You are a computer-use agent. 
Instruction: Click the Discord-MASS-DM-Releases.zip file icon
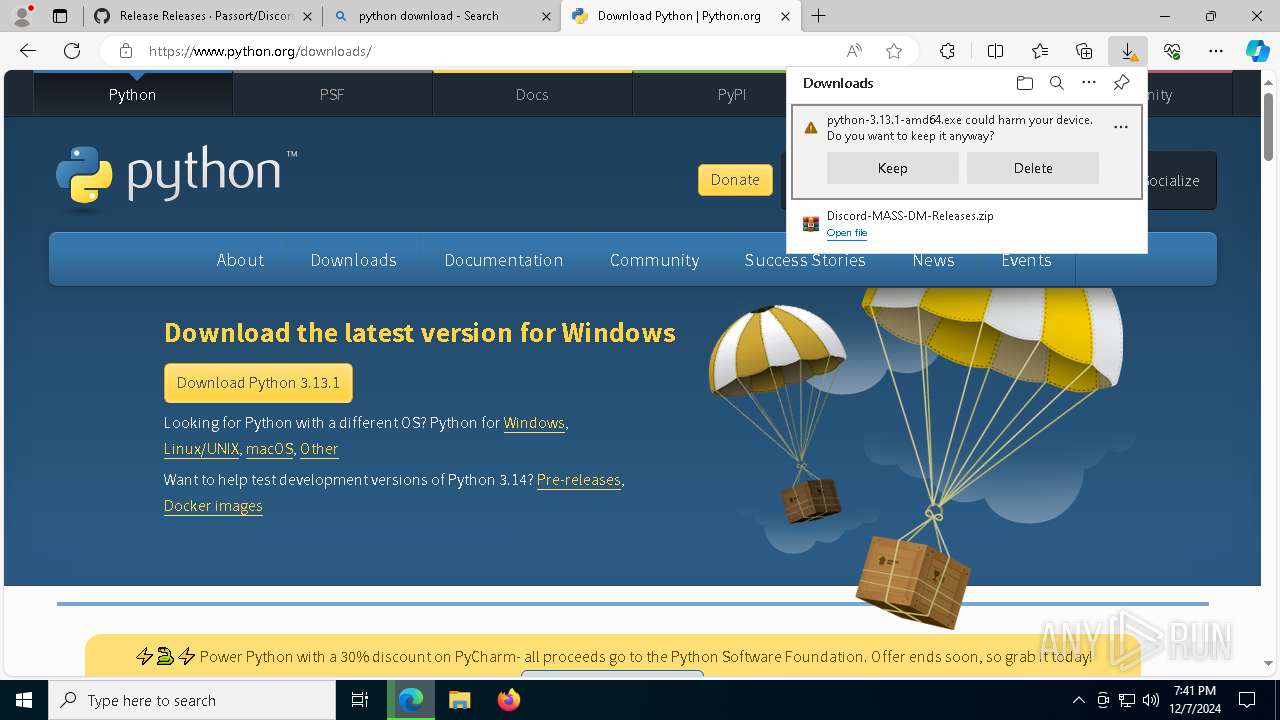coord(811,223)
